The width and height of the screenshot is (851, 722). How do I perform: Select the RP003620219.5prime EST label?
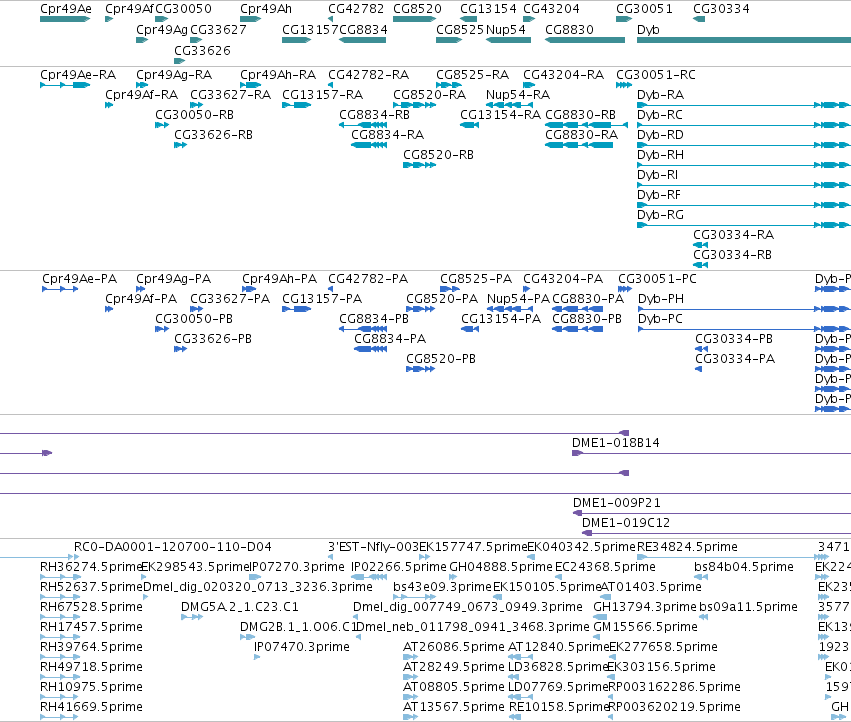(674, 706)
